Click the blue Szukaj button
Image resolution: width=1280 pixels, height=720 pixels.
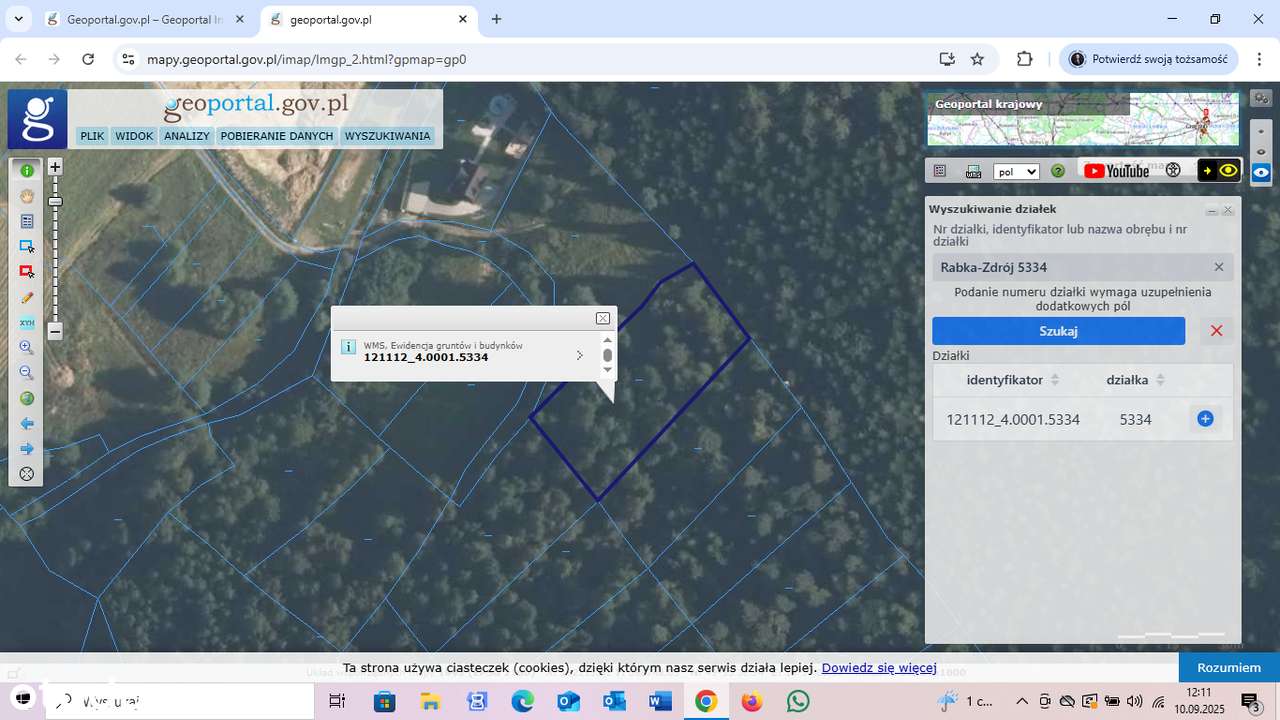pos(1059,331)
